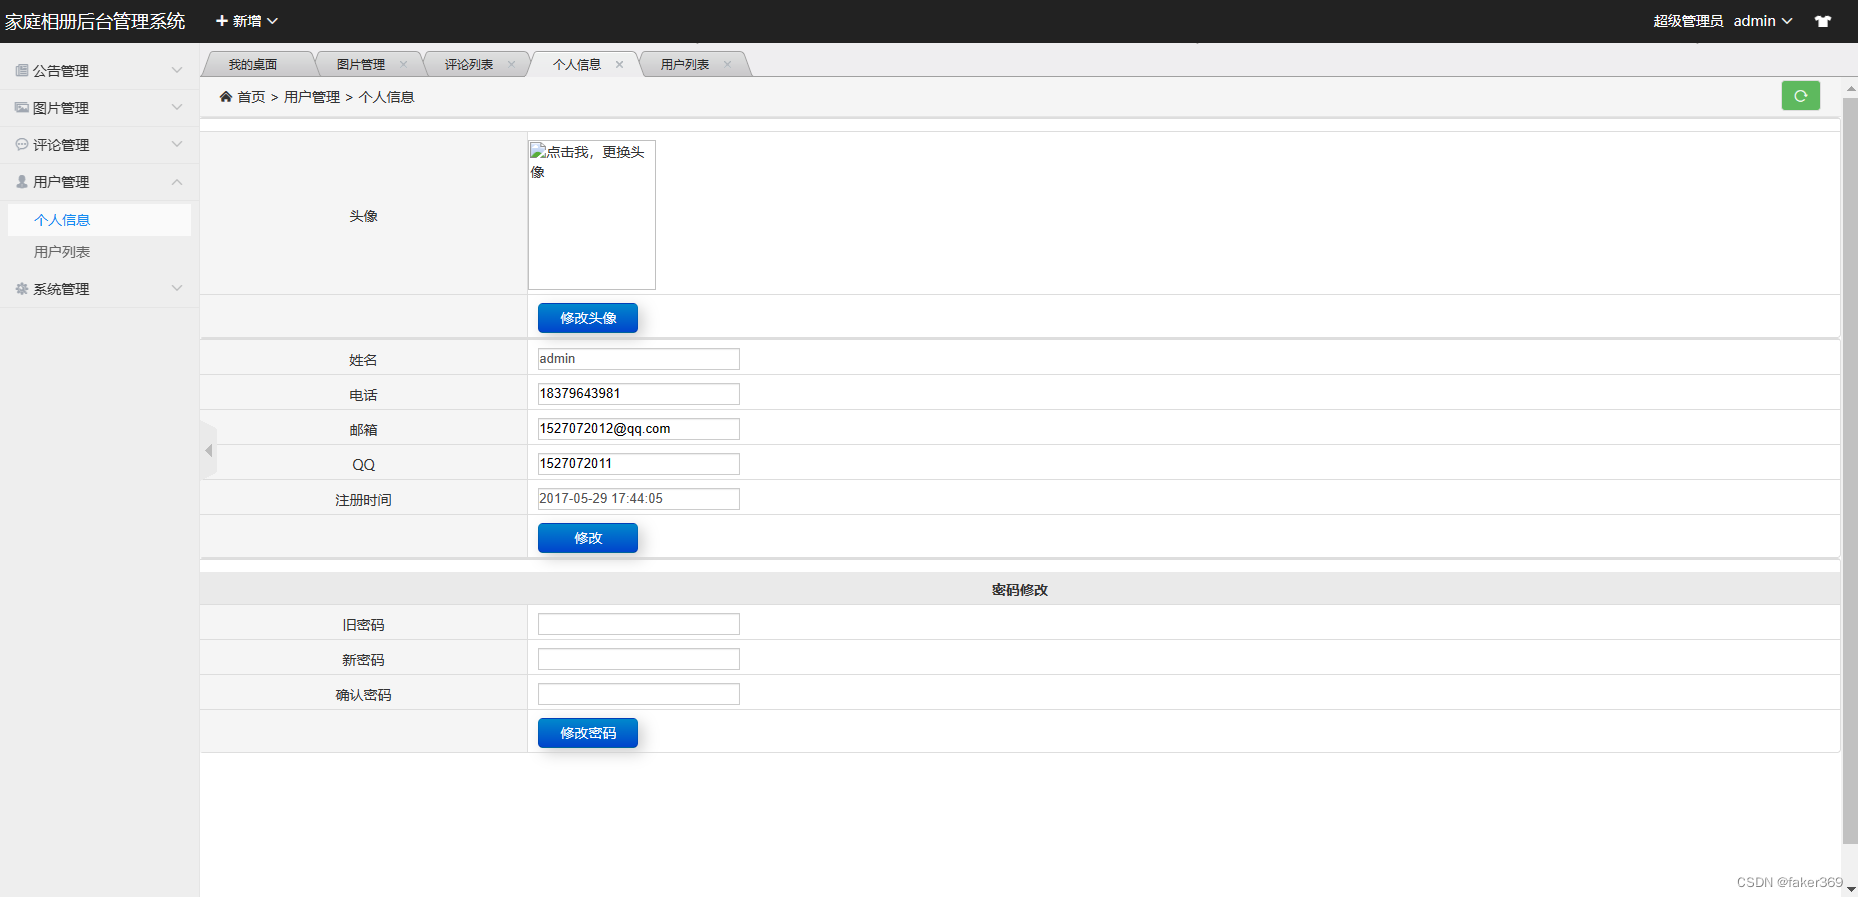The height and width of the screenshot is (897, 1858).
Task: Open 个人信息 in the sidebar
Action: [99, 220]
